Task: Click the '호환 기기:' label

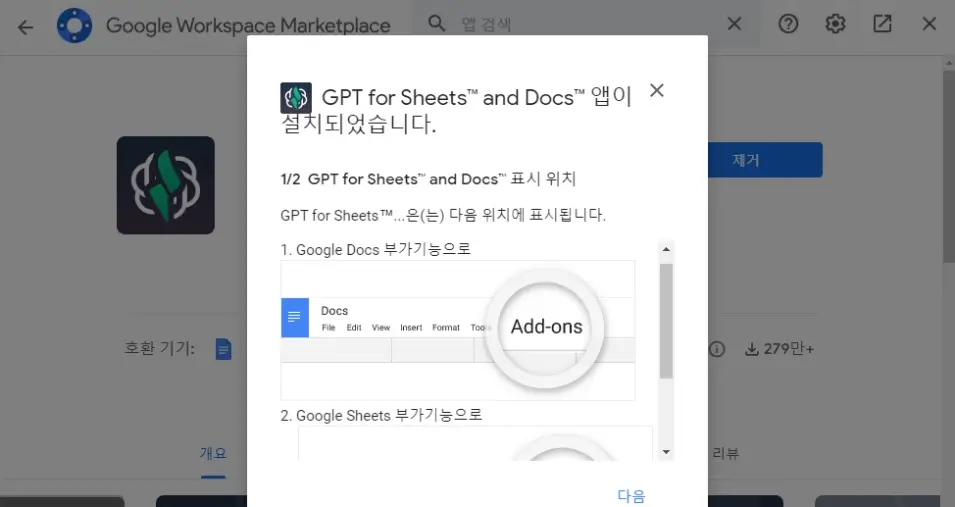Action: click(x=160, y=348)
